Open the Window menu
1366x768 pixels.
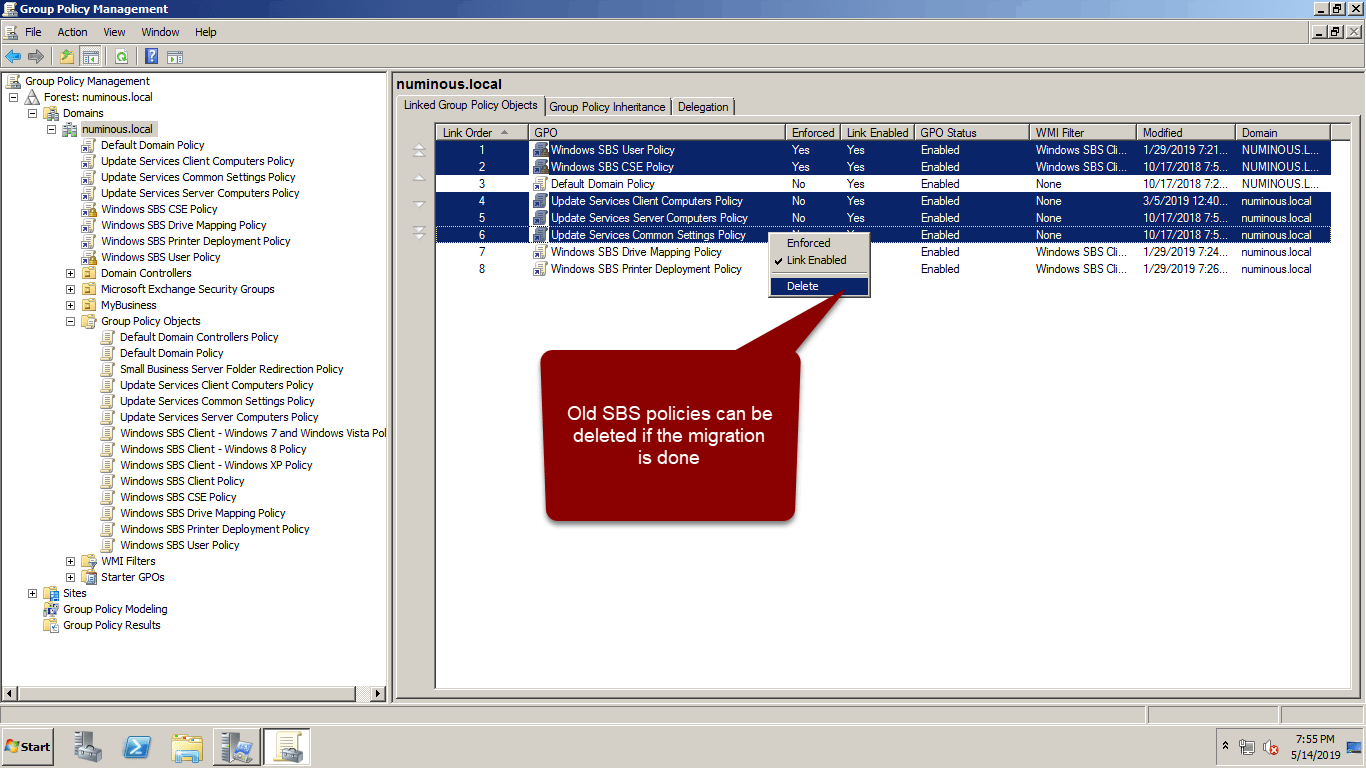[161, 32]
